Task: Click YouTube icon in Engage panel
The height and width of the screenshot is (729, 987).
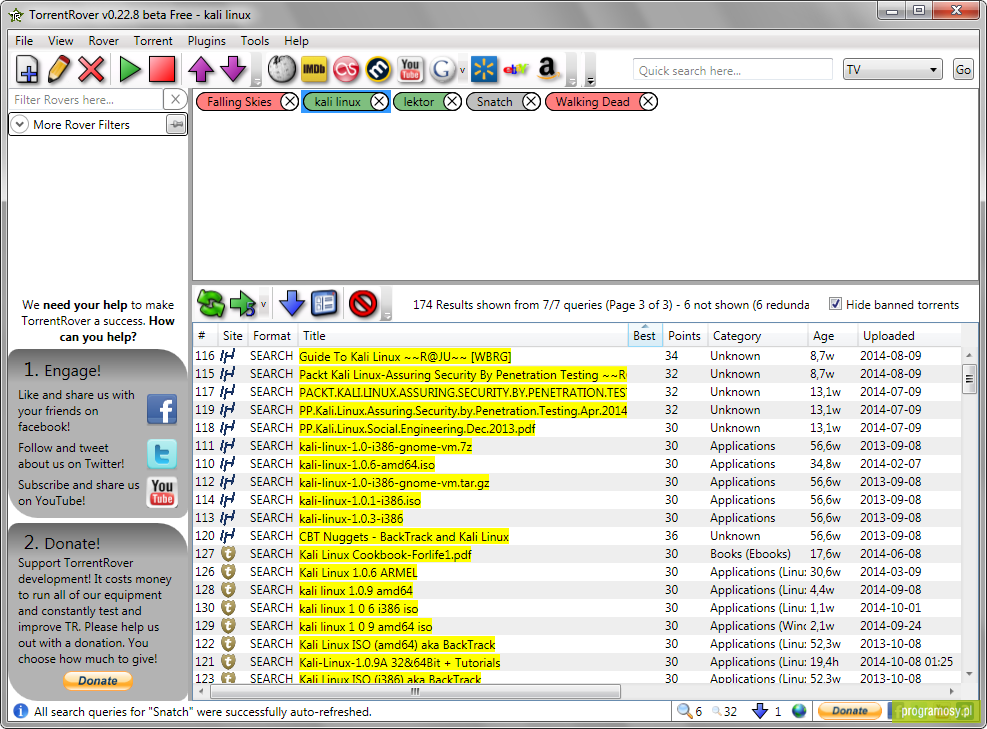Action: [162, 492]
